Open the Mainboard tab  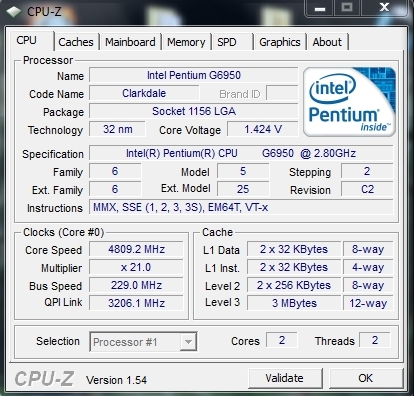coord(130,42)
